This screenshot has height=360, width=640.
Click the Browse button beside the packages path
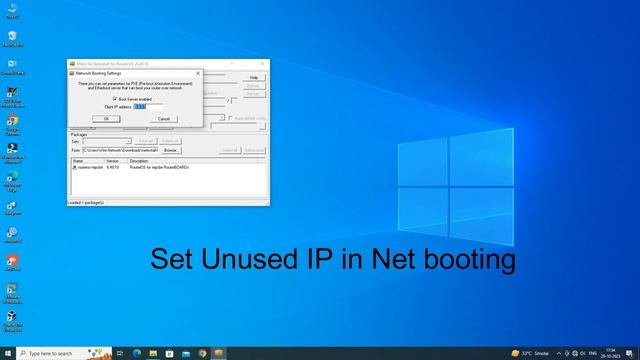pyautogui.click(x=171, y=150)
